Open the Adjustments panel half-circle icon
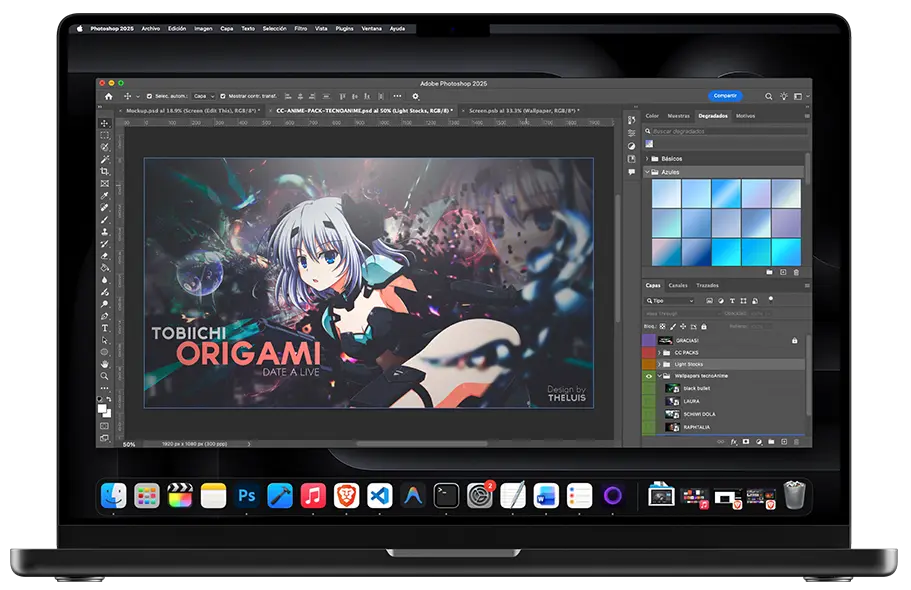 pyautogui.click(x=632, y=146)
